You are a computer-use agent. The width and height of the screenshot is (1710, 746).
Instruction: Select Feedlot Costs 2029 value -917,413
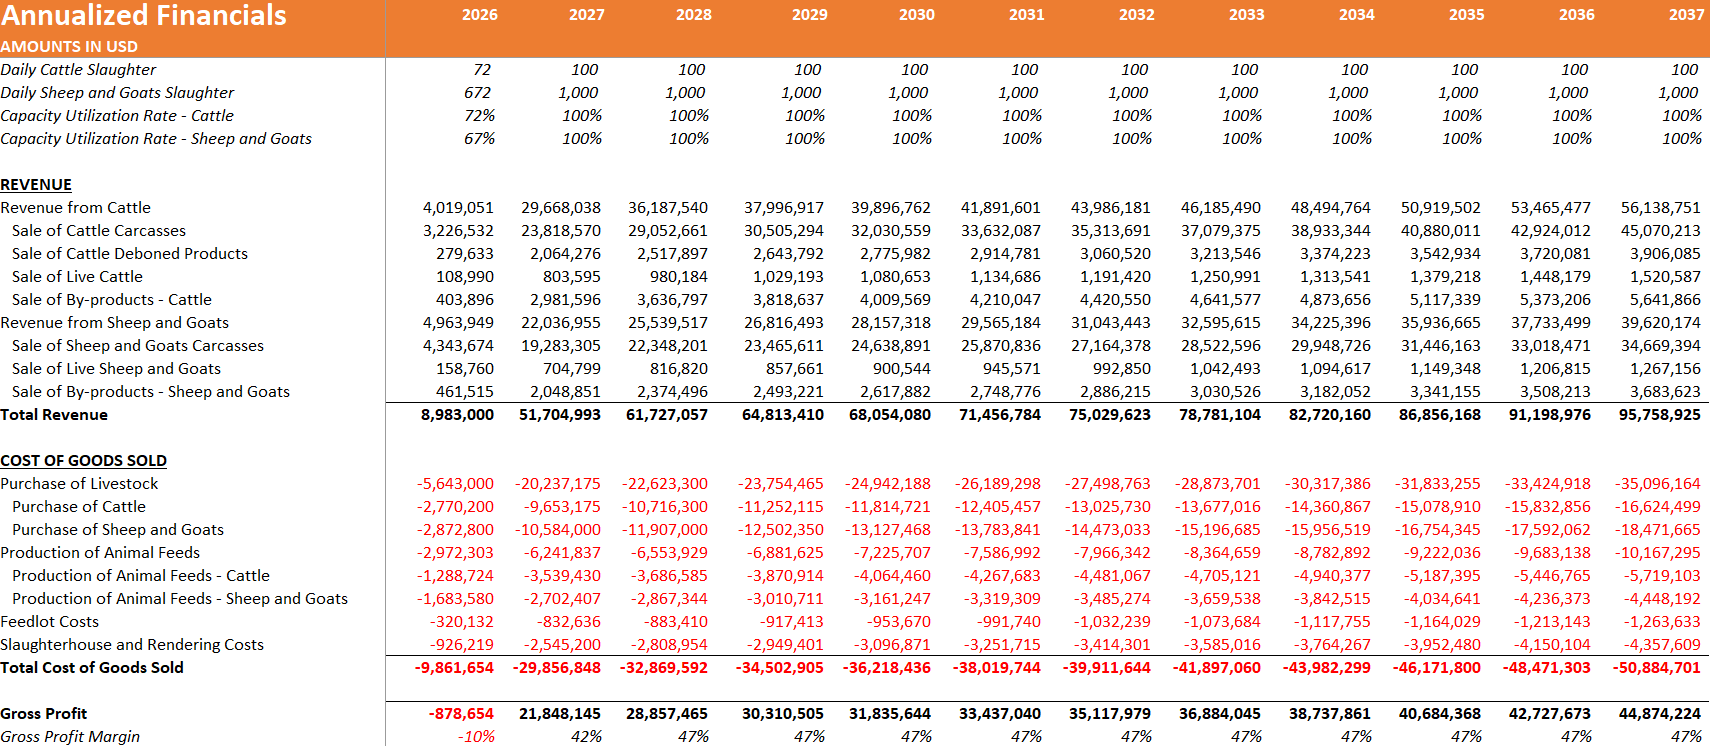(x=792, y=621)
